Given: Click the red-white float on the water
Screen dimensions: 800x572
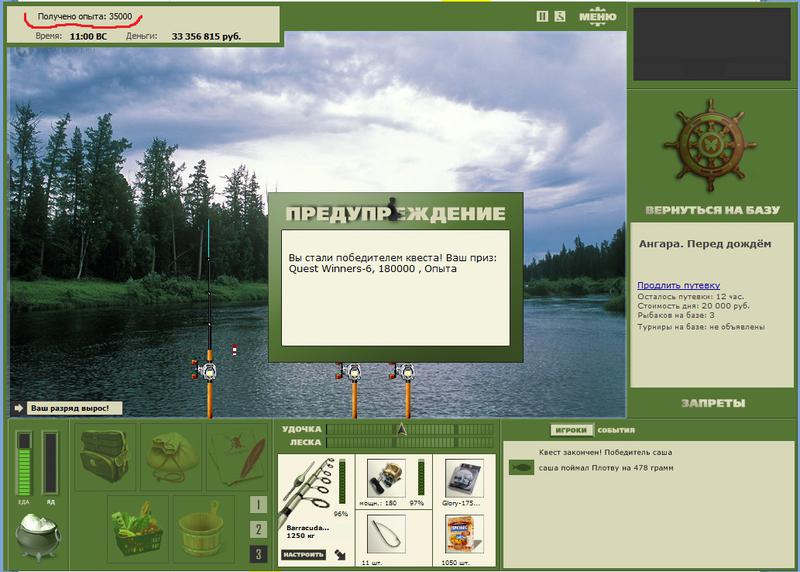Looking at the screenshot, I should coord(235,350).
